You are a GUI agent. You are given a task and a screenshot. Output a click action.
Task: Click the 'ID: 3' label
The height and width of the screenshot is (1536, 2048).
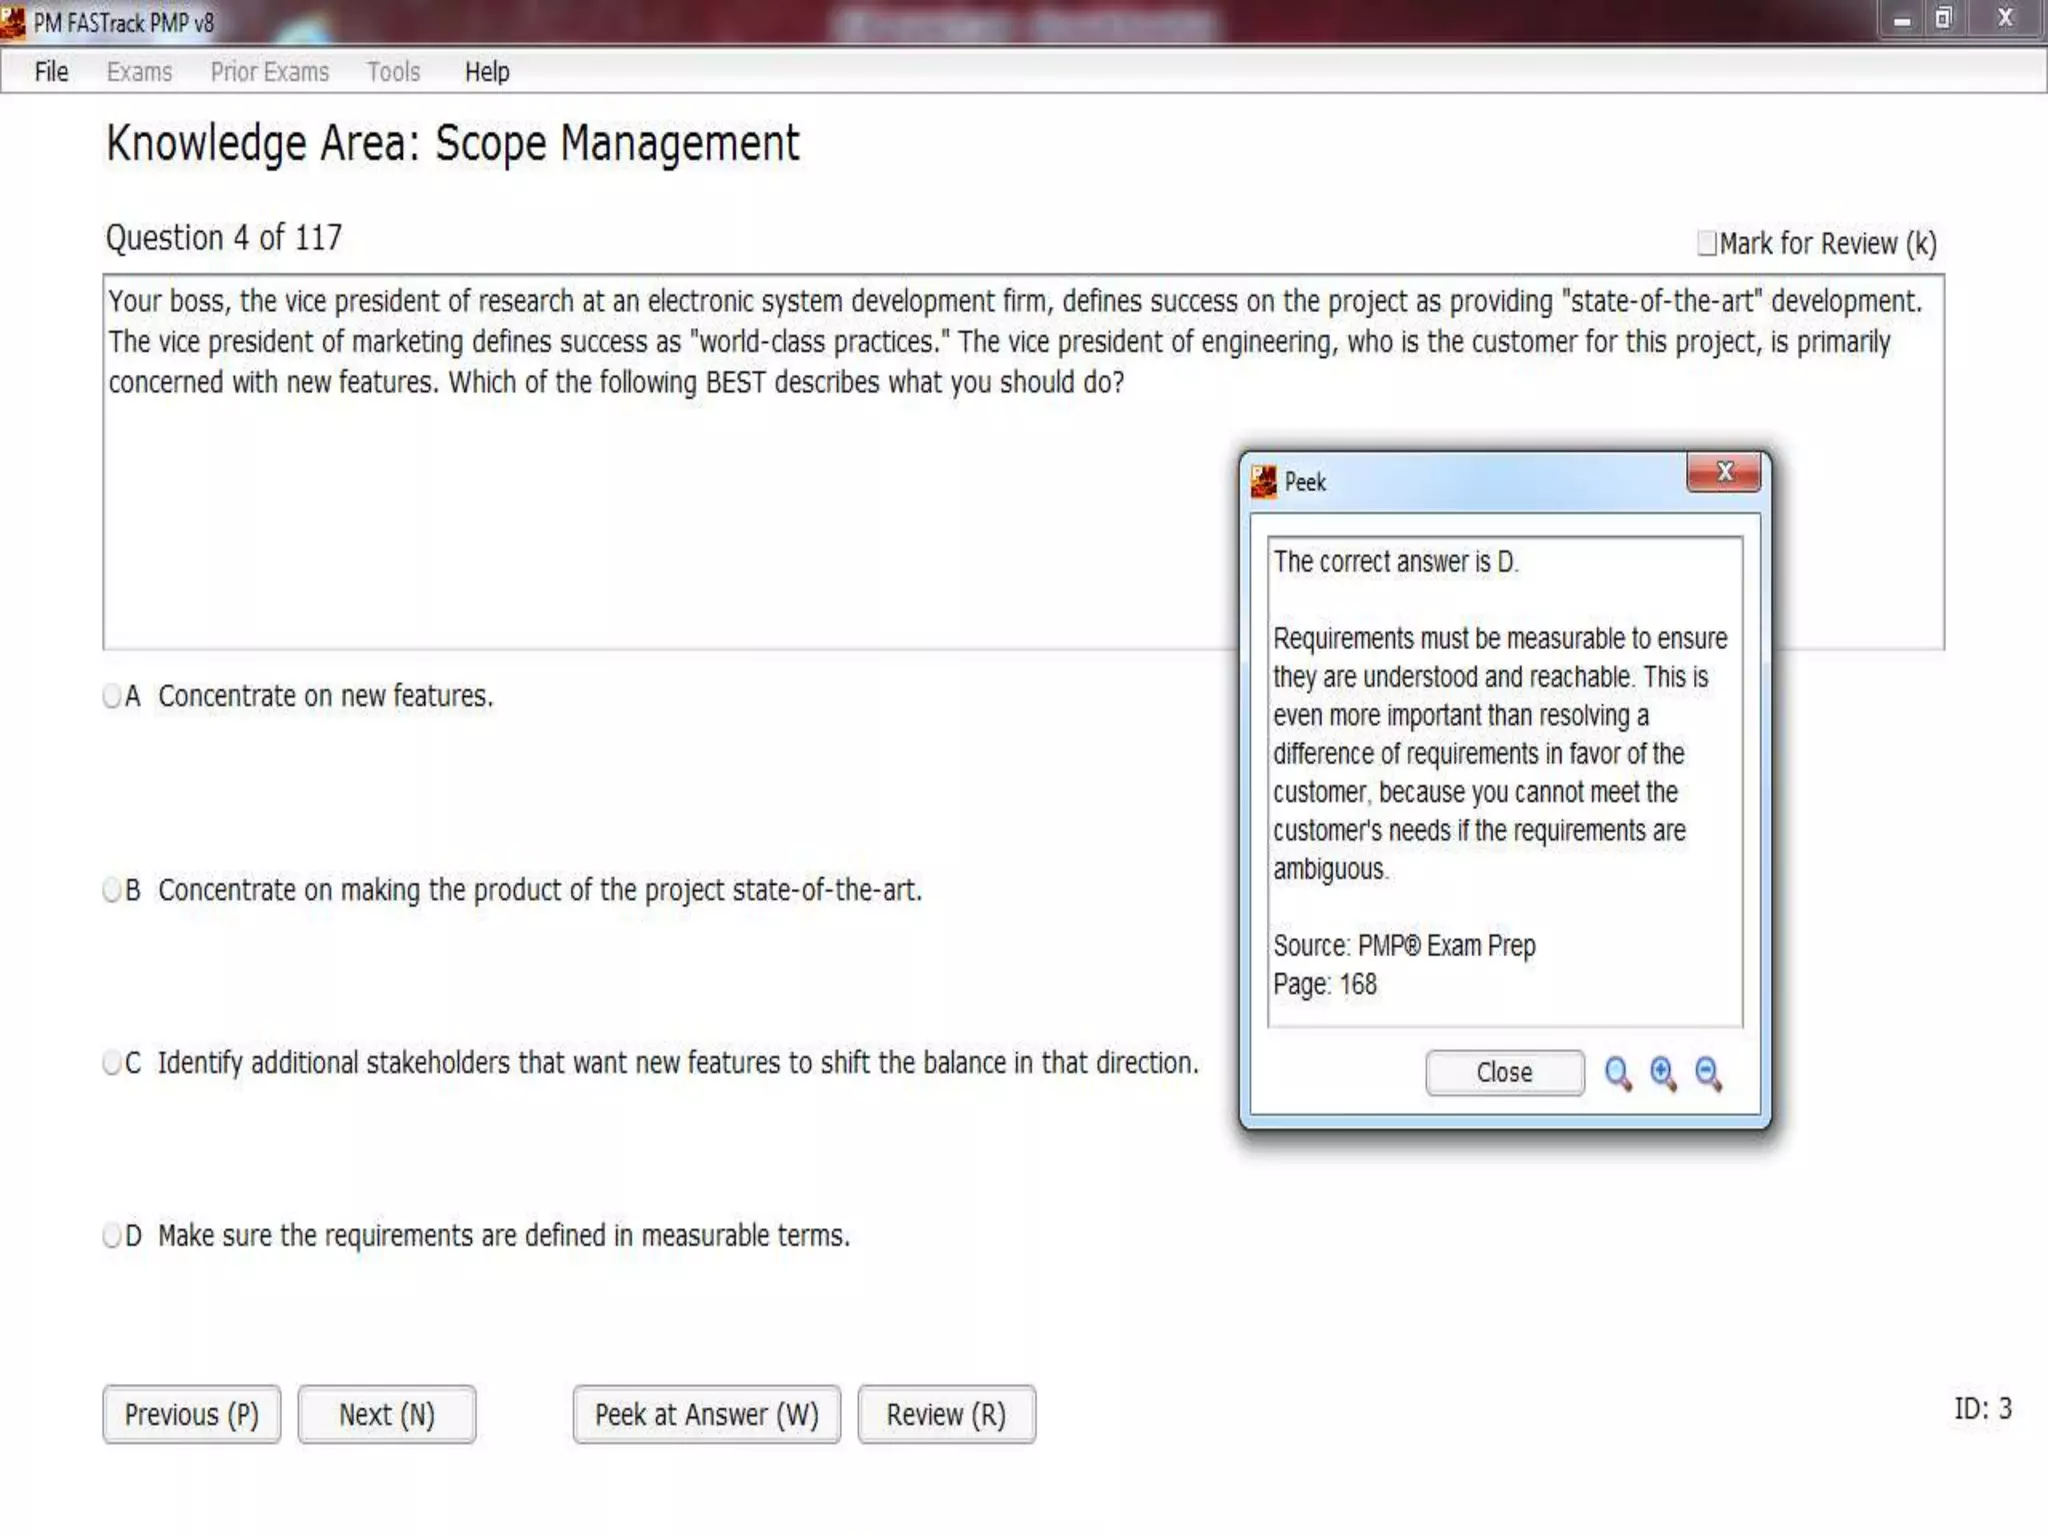pos(1983,1409)
